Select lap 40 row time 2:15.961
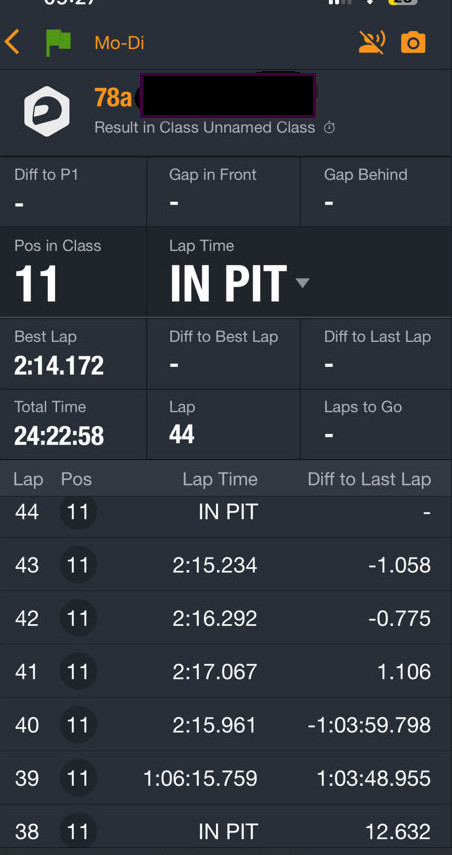The image size is (452, 855). (214, 725)
